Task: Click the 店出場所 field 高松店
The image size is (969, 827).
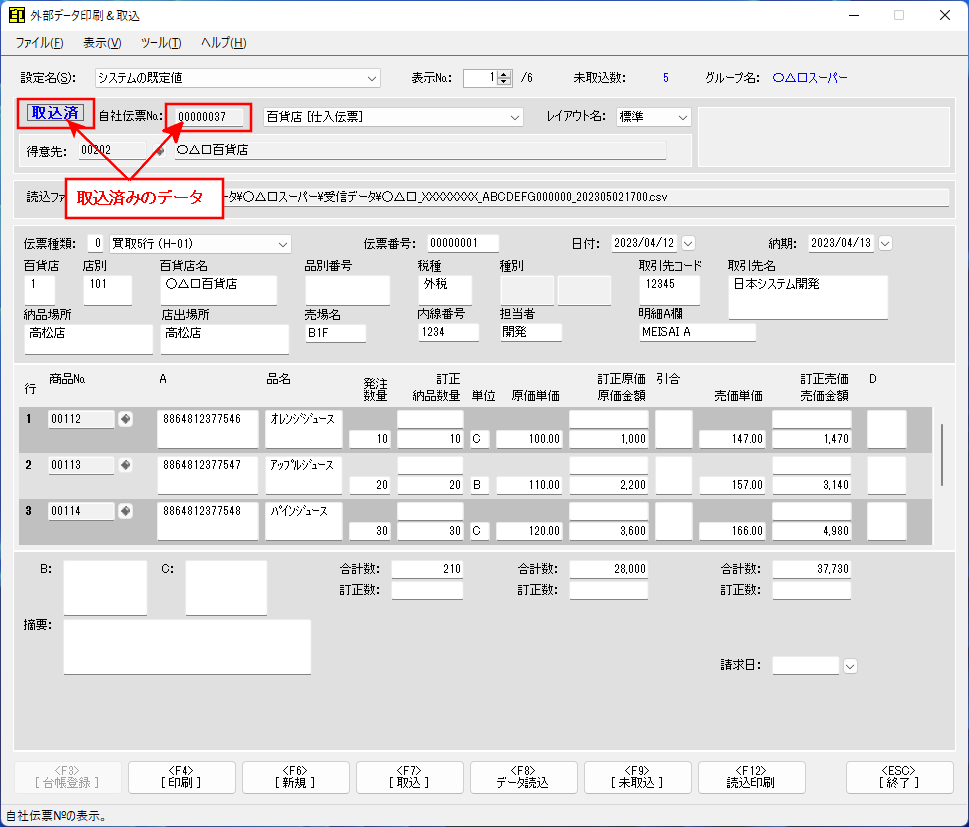Action: pyautogui.click(x=224, y=339)
